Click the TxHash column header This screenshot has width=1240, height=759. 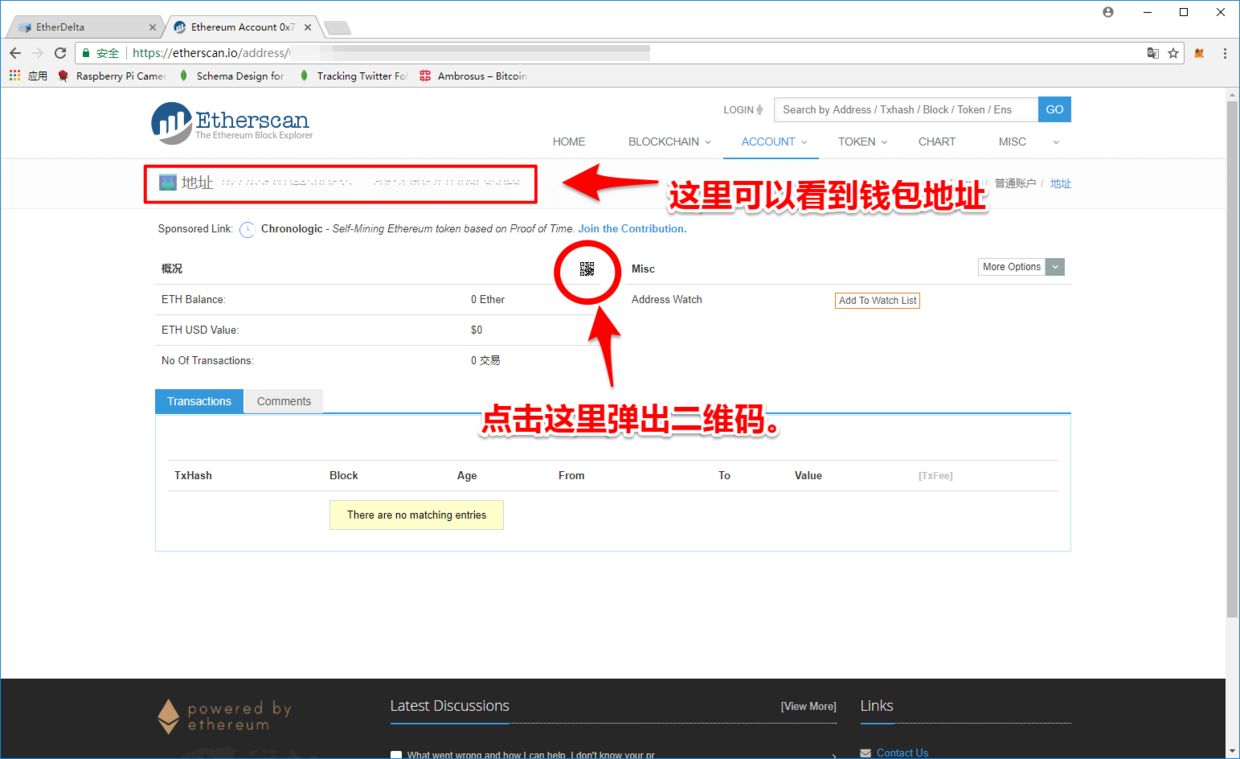click(x=193, y=476)
